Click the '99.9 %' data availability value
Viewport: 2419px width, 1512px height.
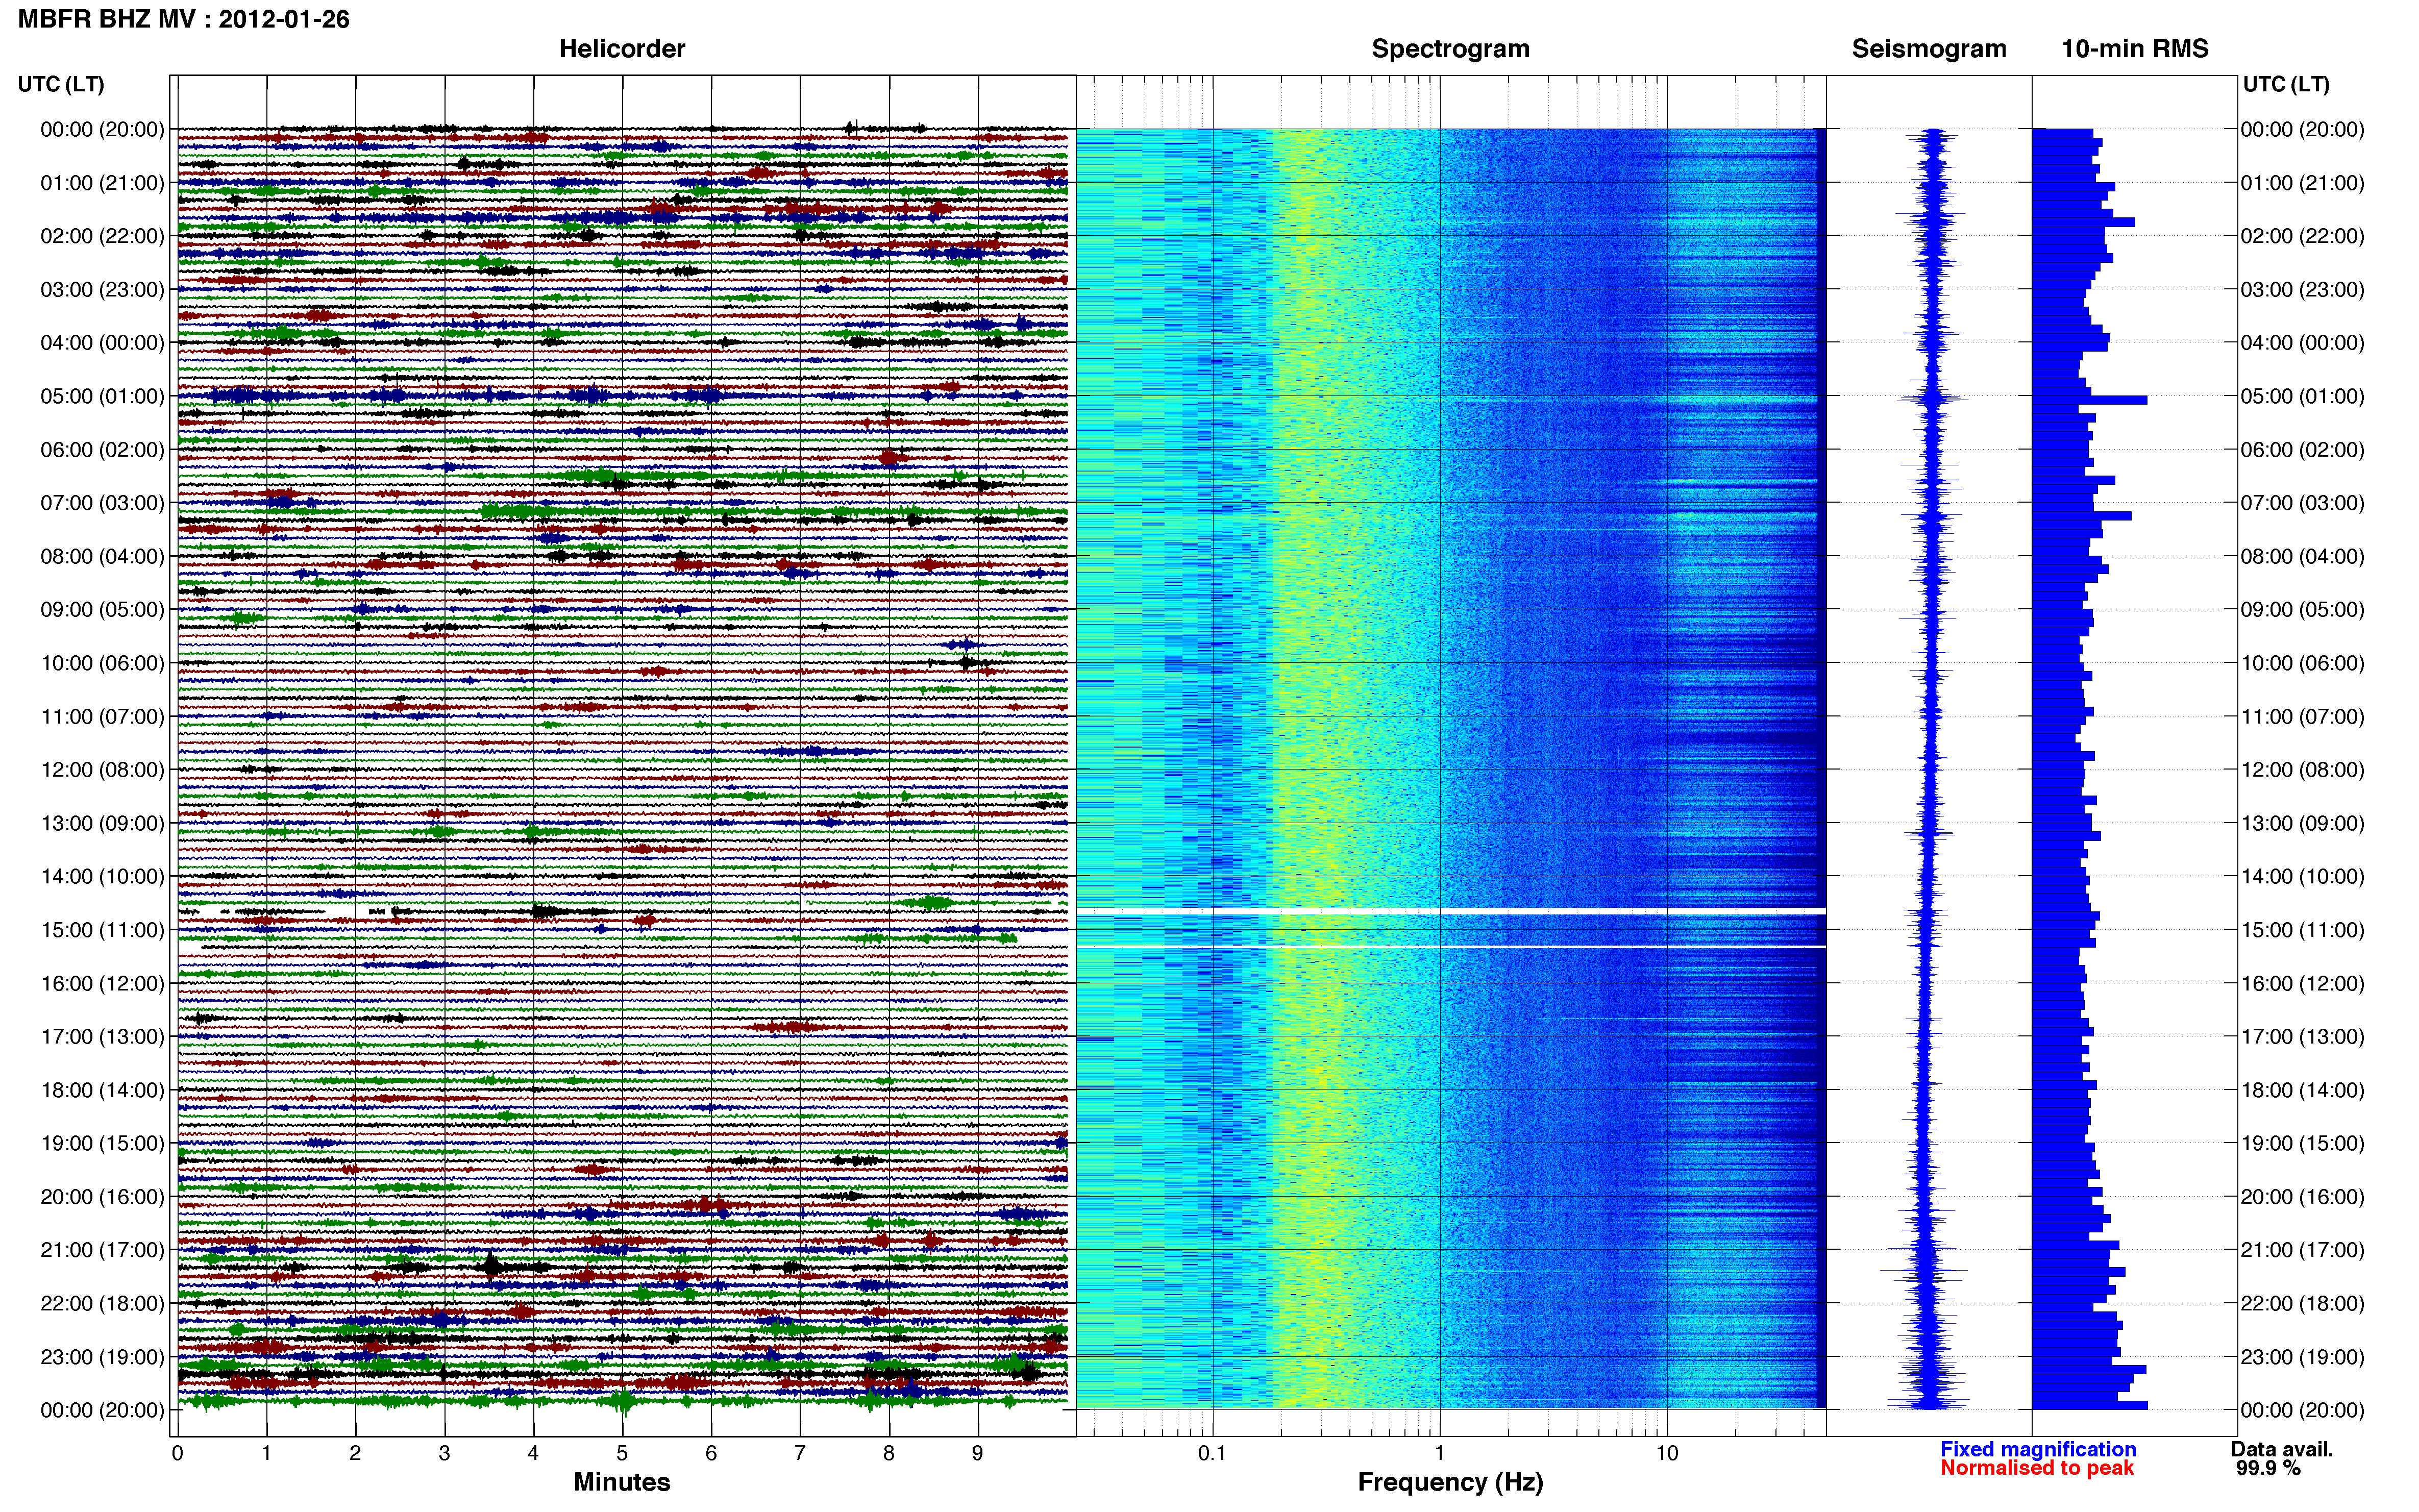tap(2268, 1468)
